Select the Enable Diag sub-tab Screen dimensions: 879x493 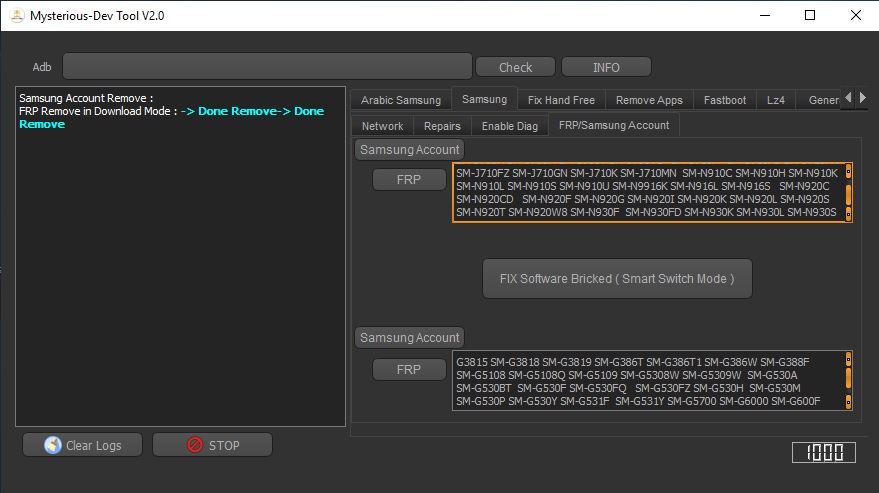510,126
